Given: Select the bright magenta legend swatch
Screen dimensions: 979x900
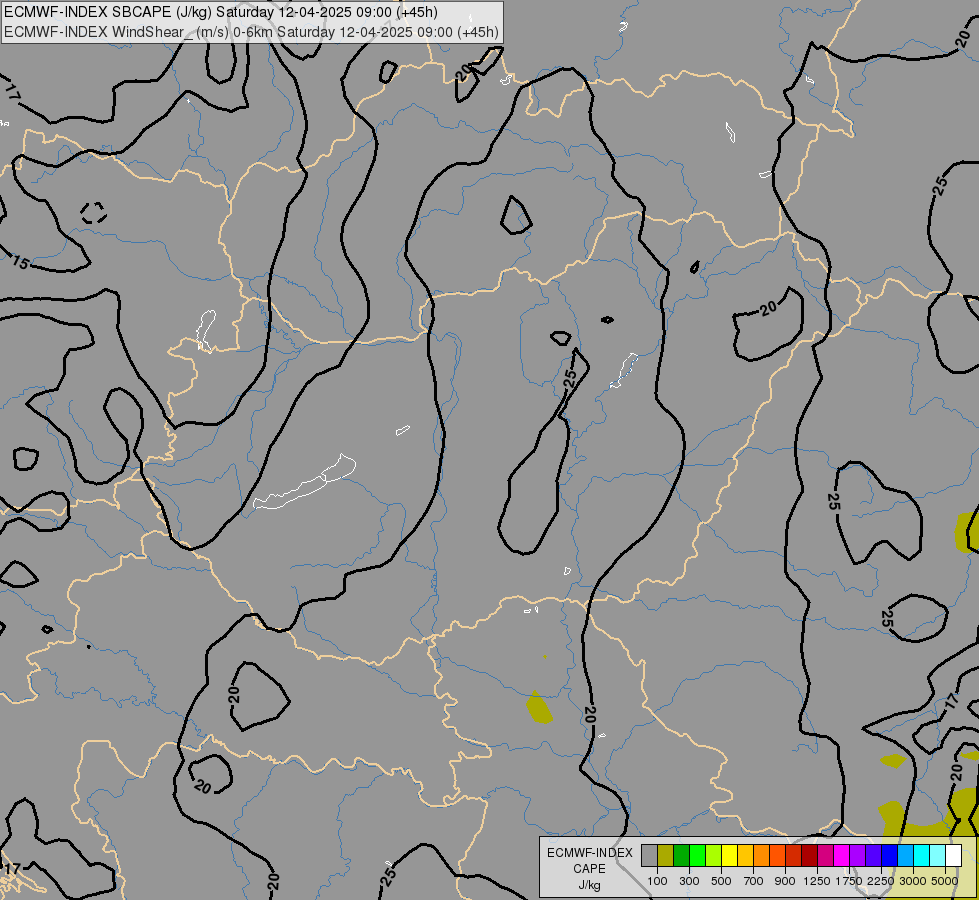Looking at the screenshot, I should tap(842, 855).
